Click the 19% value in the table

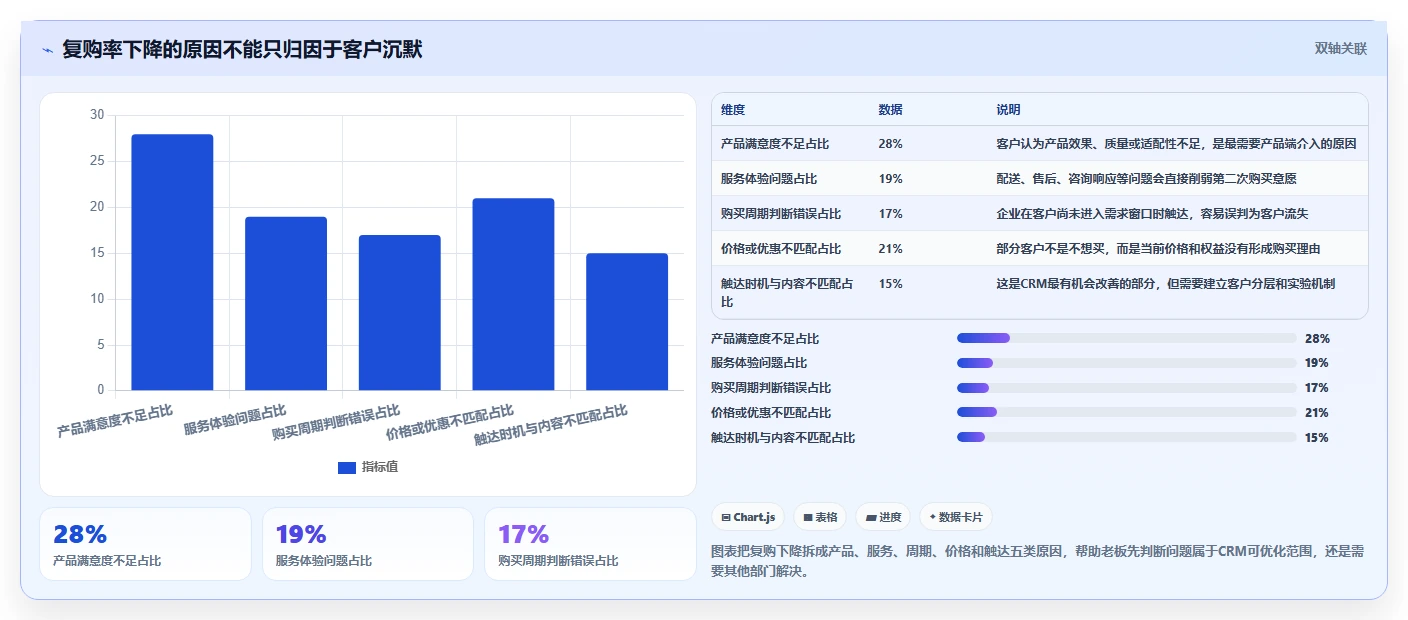(890, 179)
